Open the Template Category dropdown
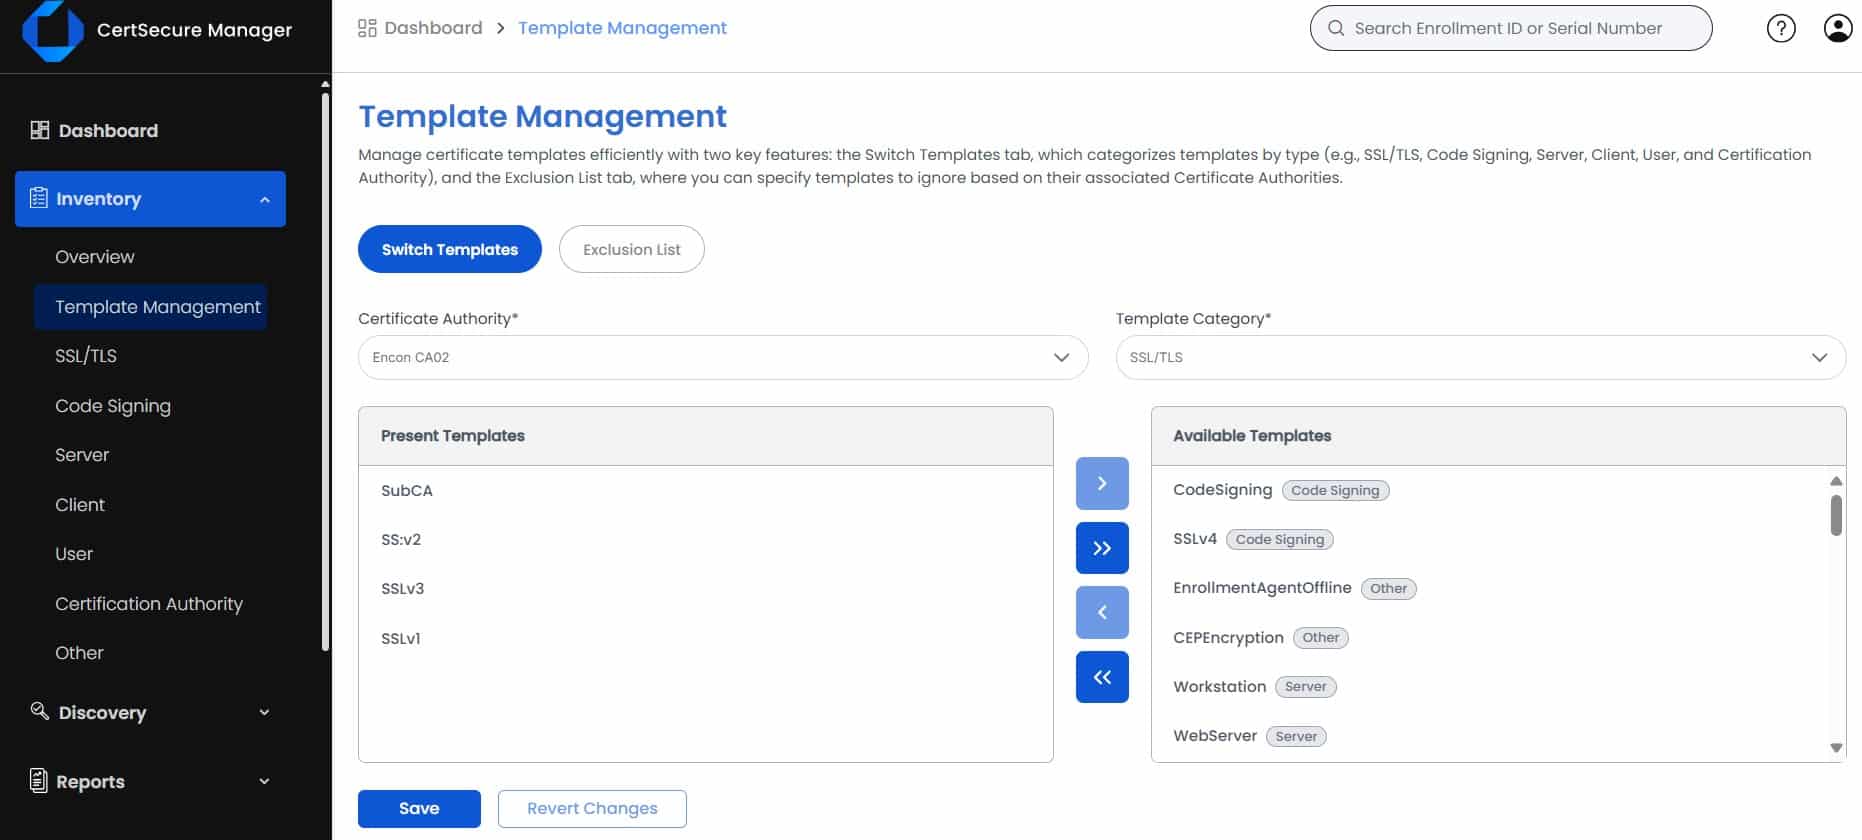 (x=1480, y=357)
